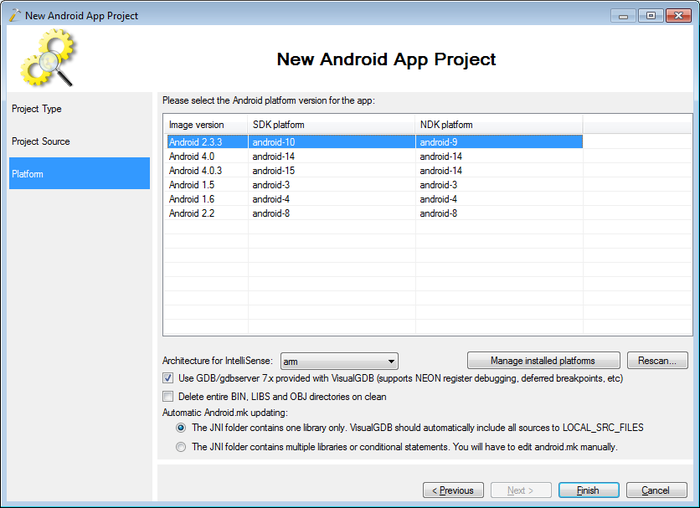This screenshot has width=700, height=508.
Task: Select JNI folder contains multiple libraries option
Action: (x=181, y=447)
